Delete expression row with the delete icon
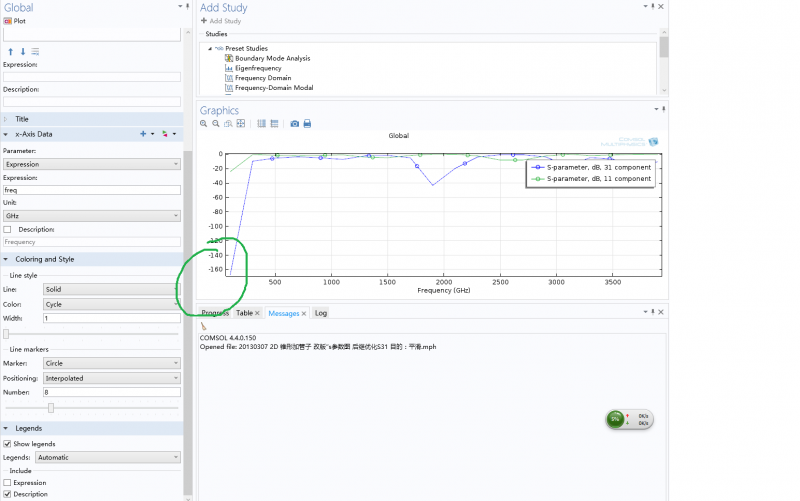 click(x=35, y=52)
